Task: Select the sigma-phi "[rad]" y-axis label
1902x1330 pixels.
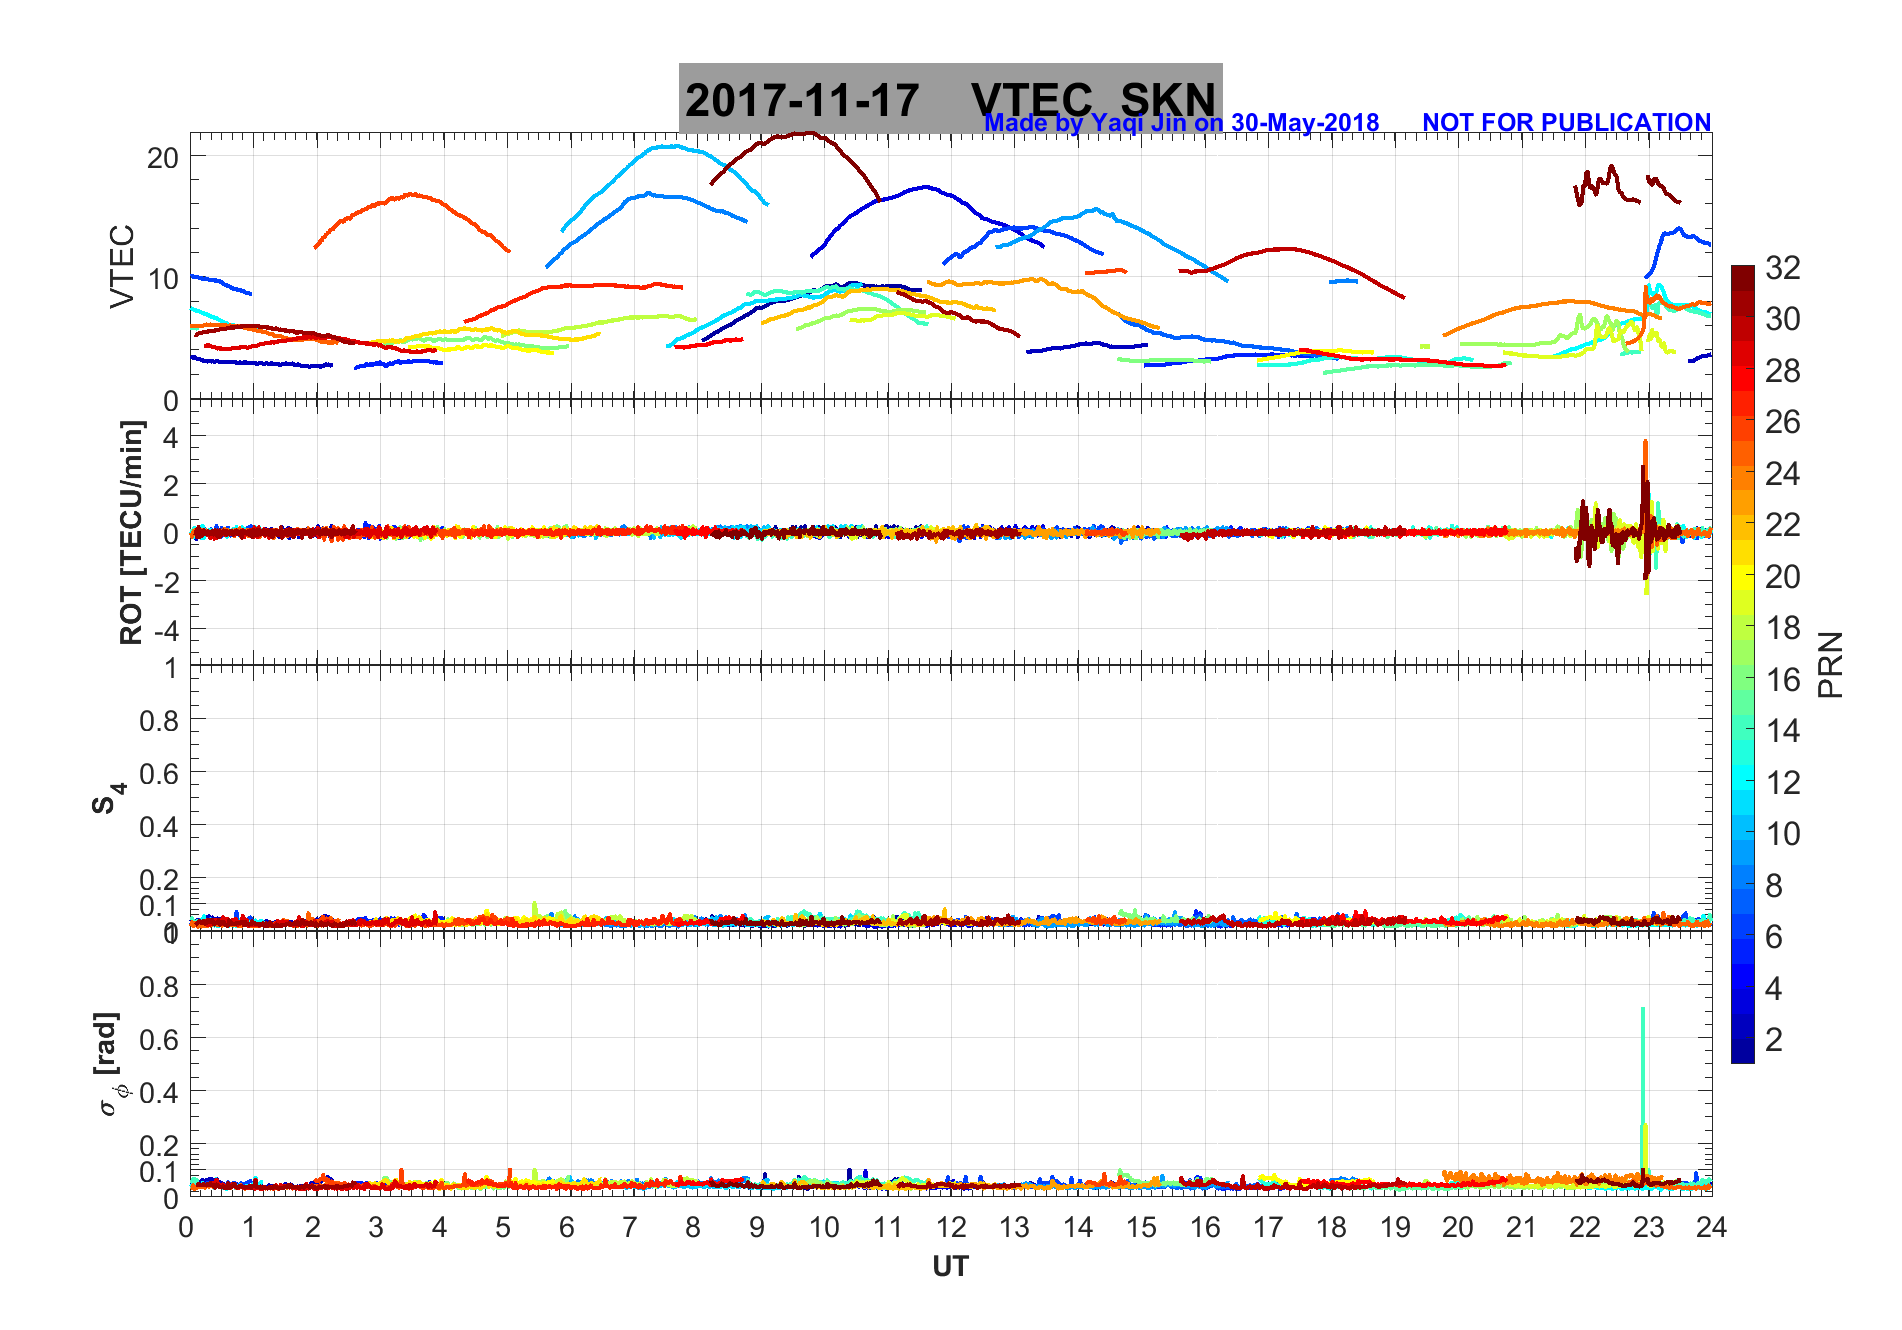Action: tap(110, 1063)
